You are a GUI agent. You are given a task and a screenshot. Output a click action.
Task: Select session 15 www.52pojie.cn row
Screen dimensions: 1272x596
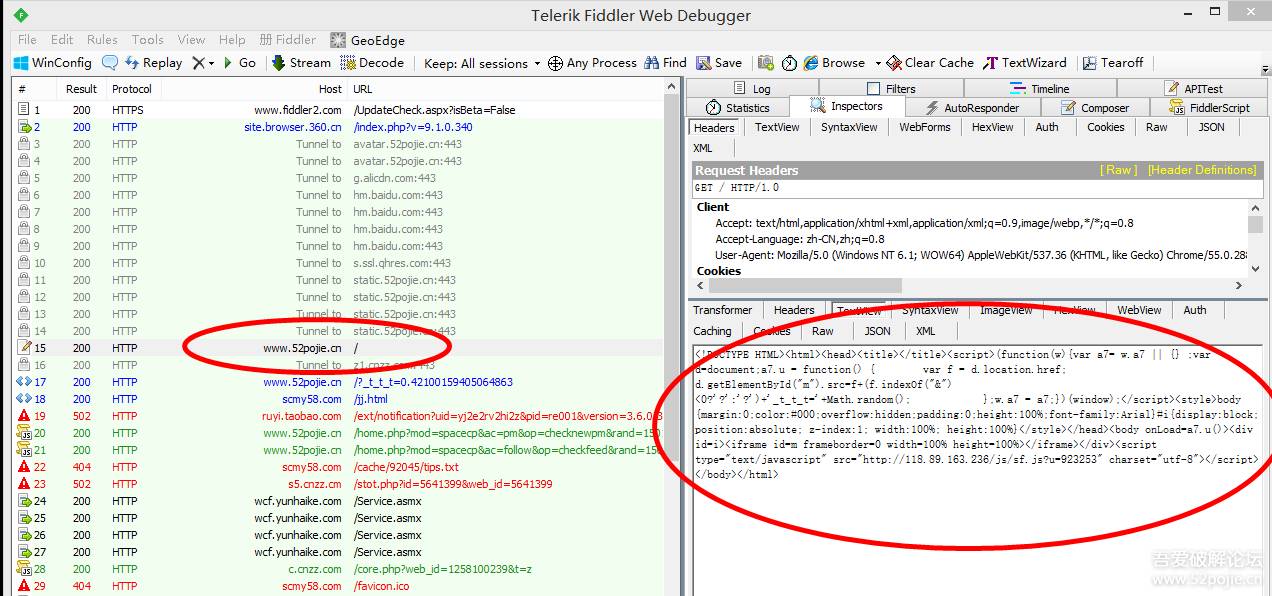pos(300,348)
